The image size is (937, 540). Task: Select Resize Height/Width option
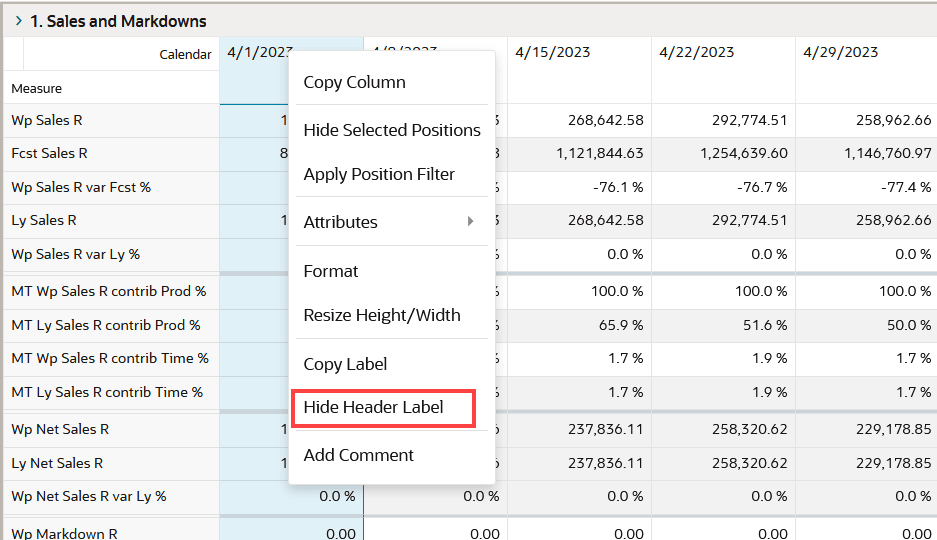point(382,315)
